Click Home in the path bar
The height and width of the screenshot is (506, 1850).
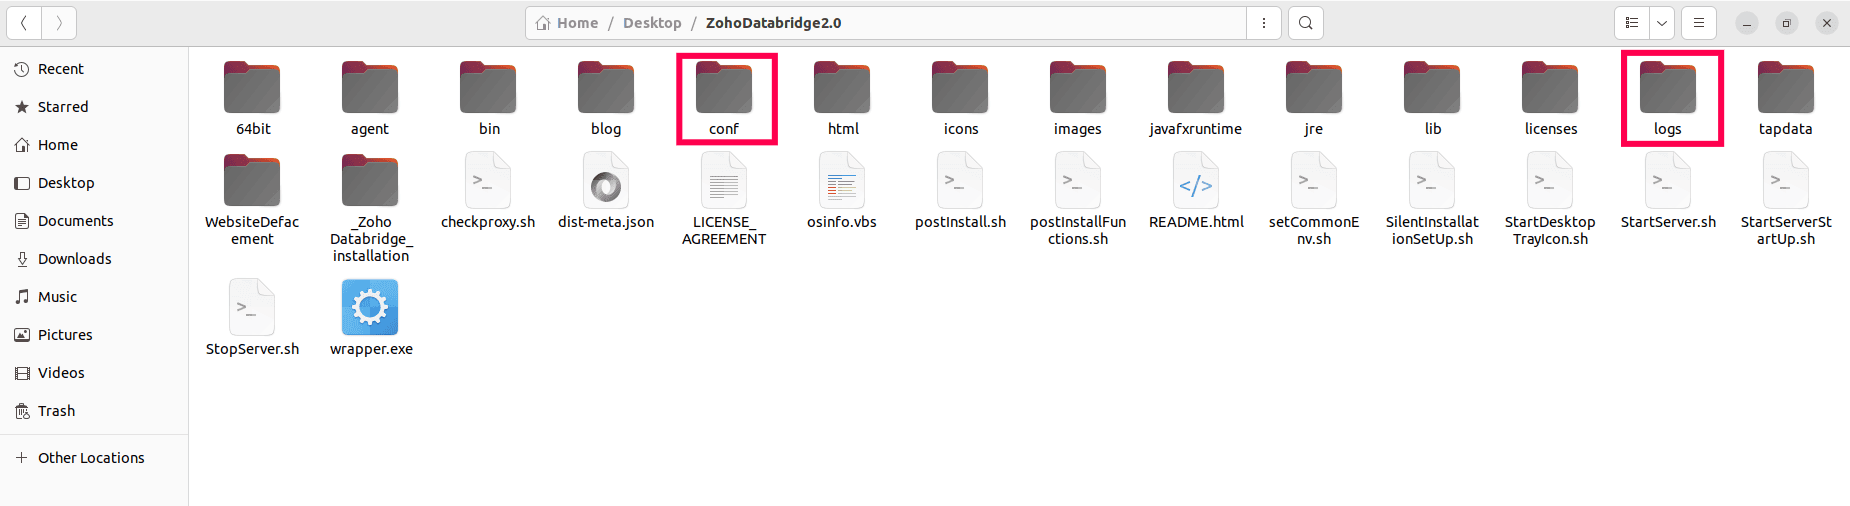[567, 23]
